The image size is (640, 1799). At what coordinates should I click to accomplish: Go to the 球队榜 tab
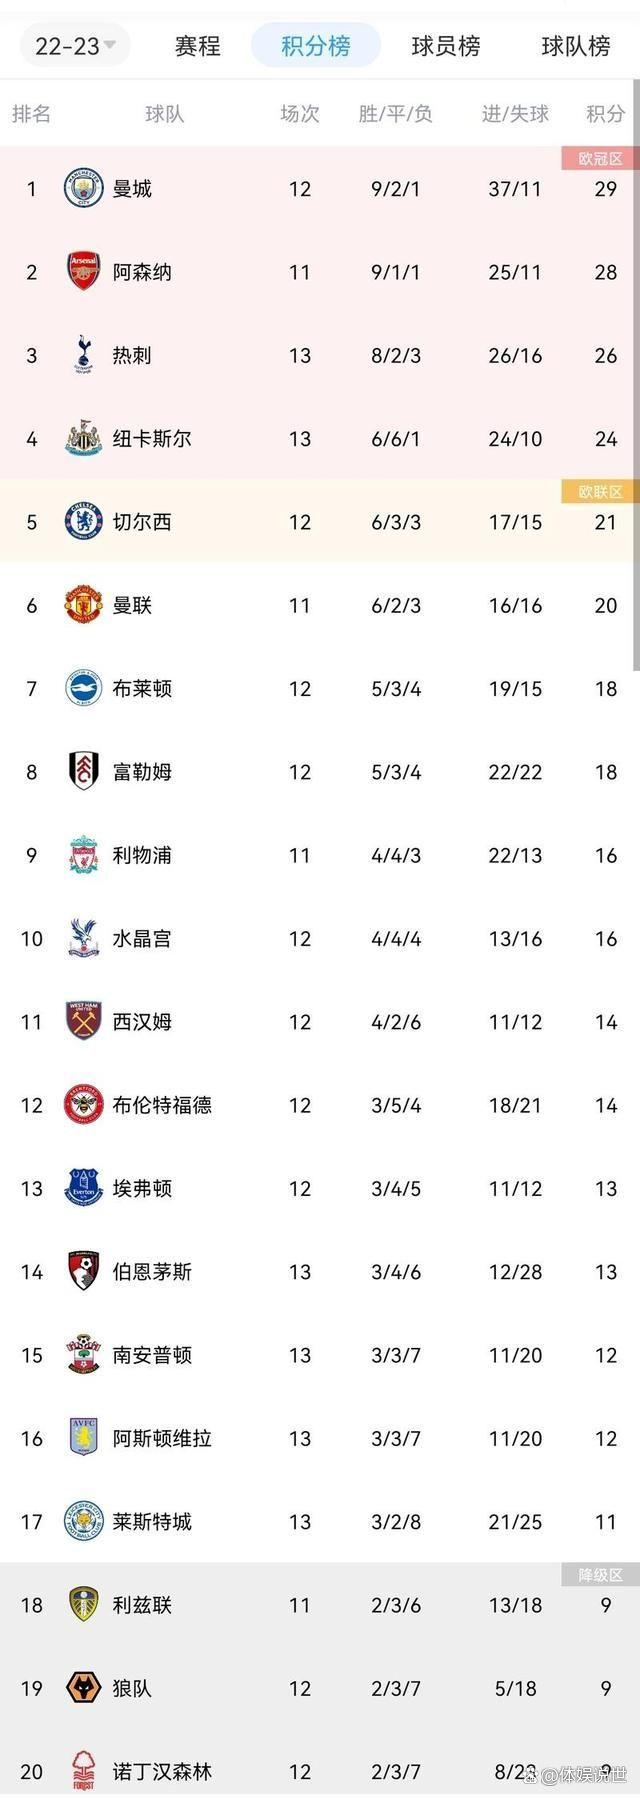pyautogui.click(x=575, y=46)
